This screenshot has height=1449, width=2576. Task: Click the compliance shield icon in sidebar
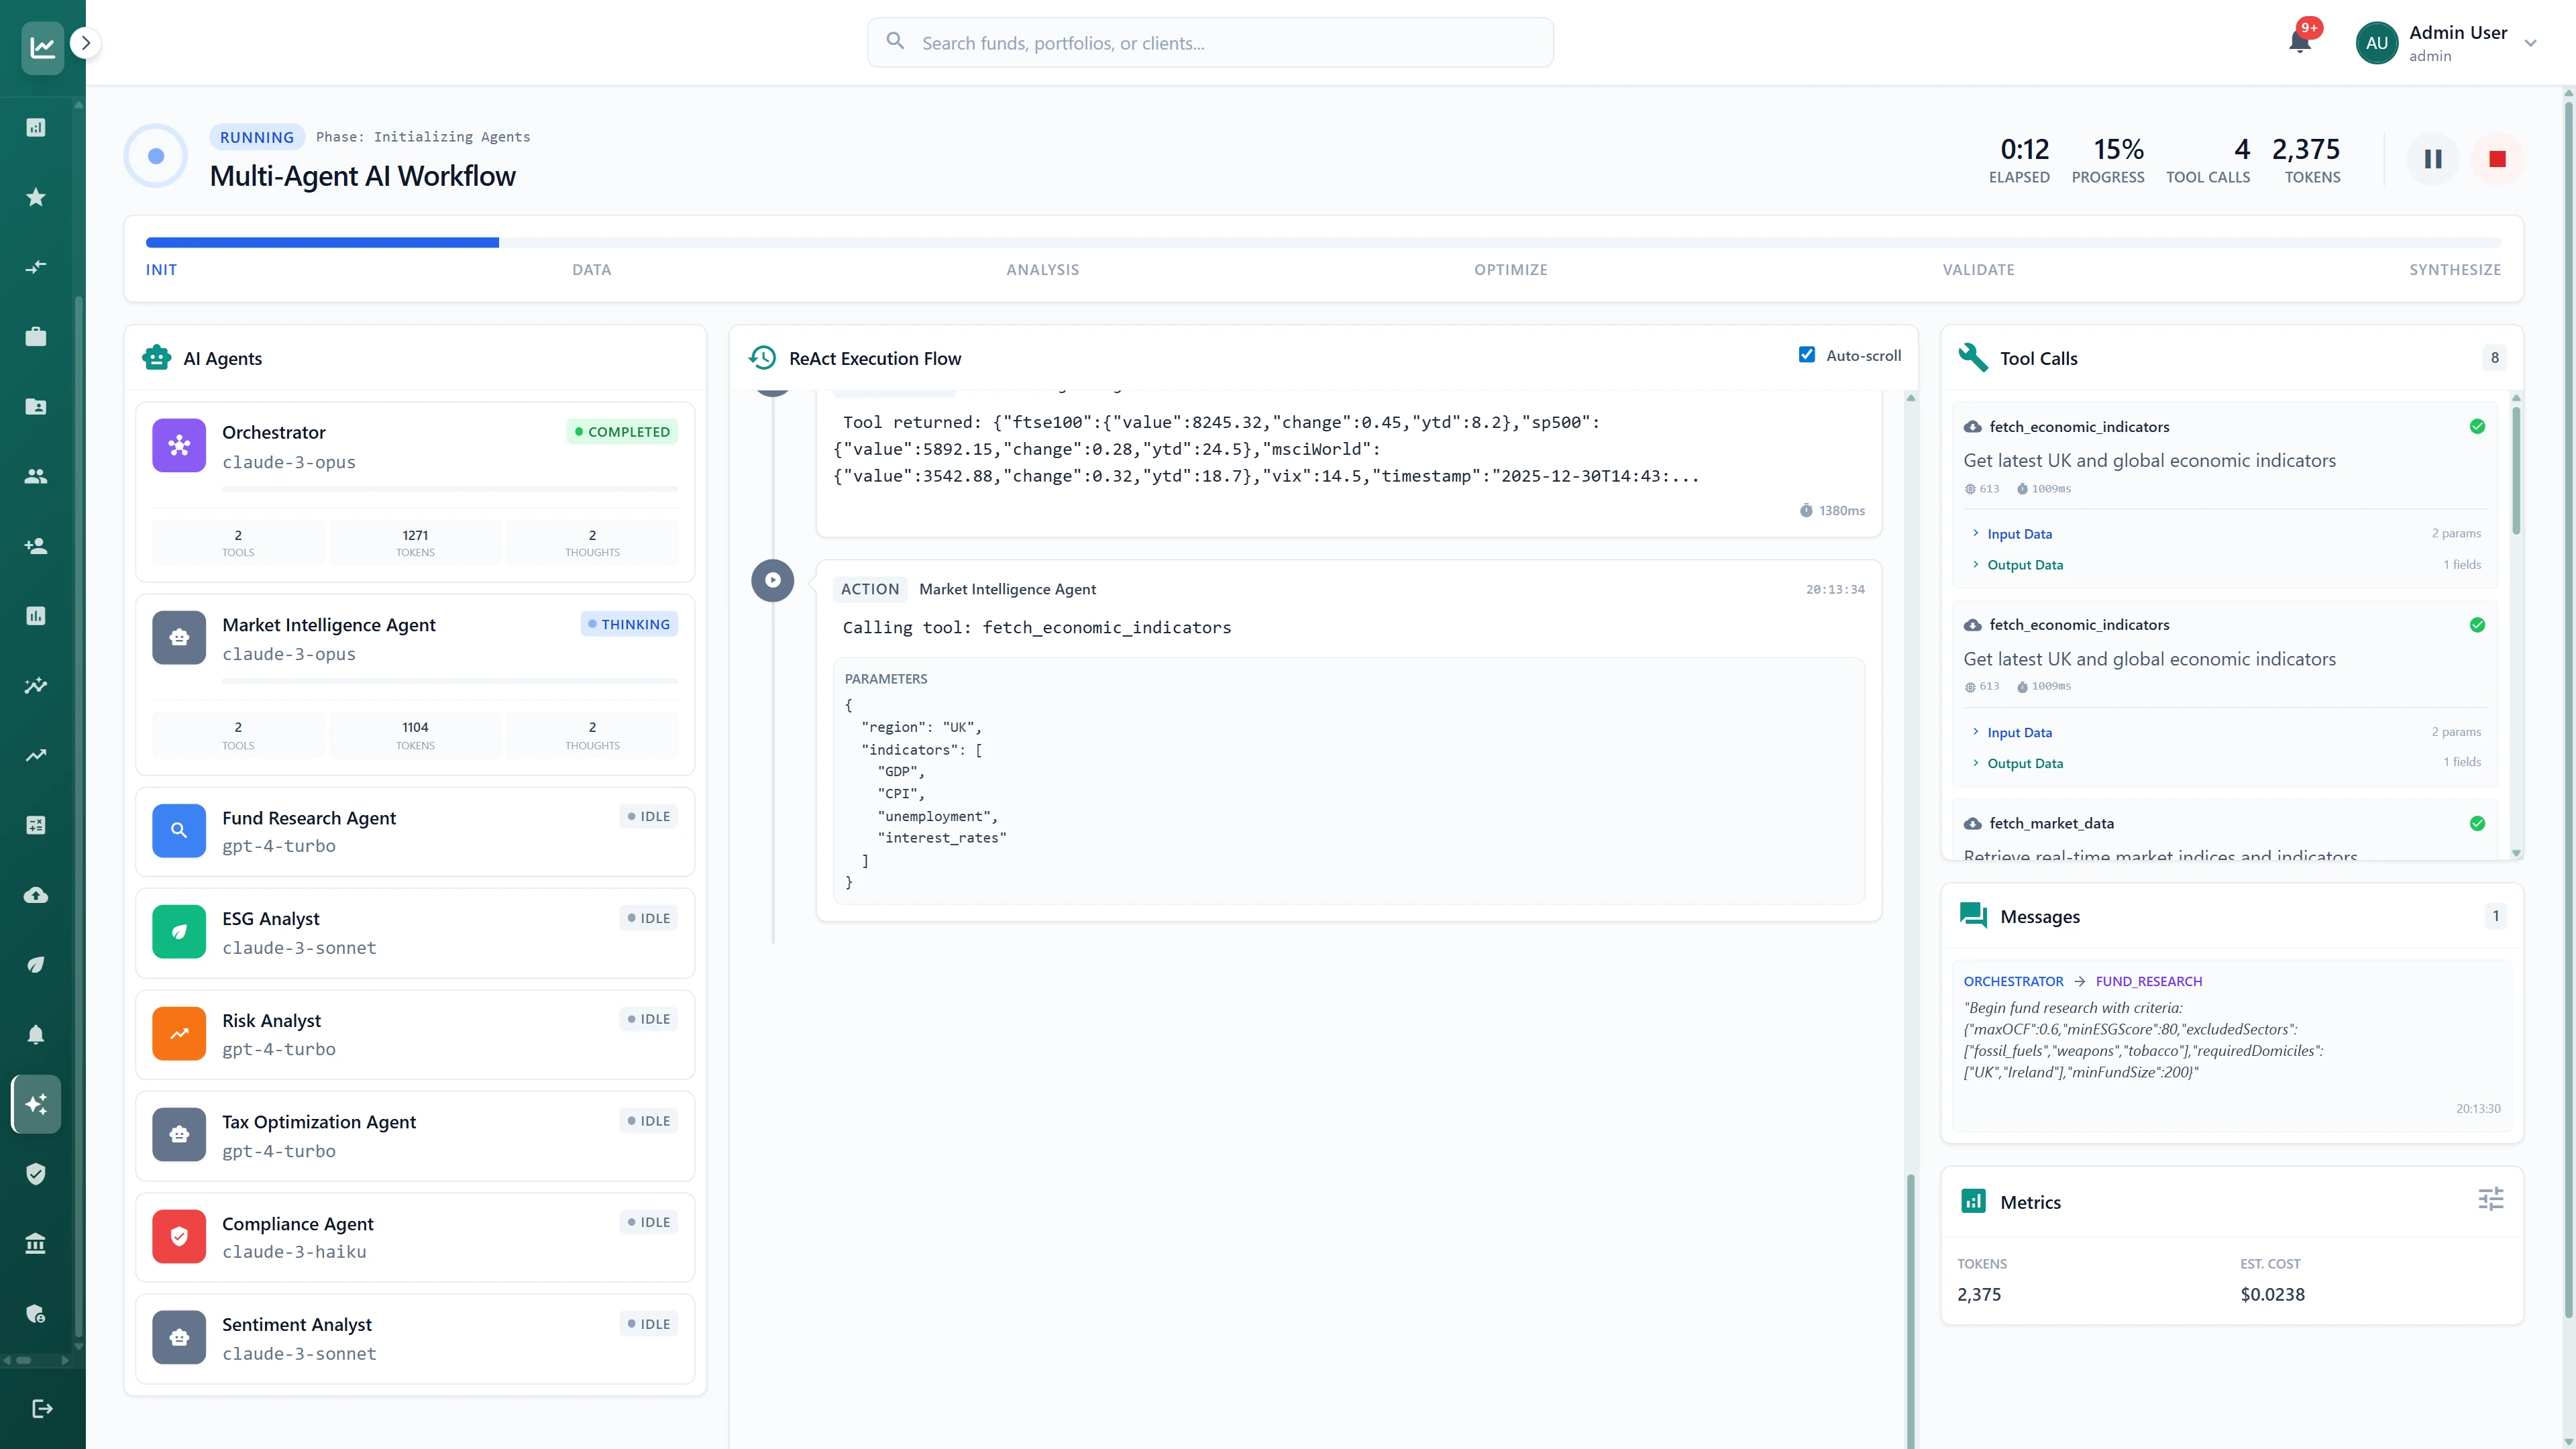[x=36, y=1174]
